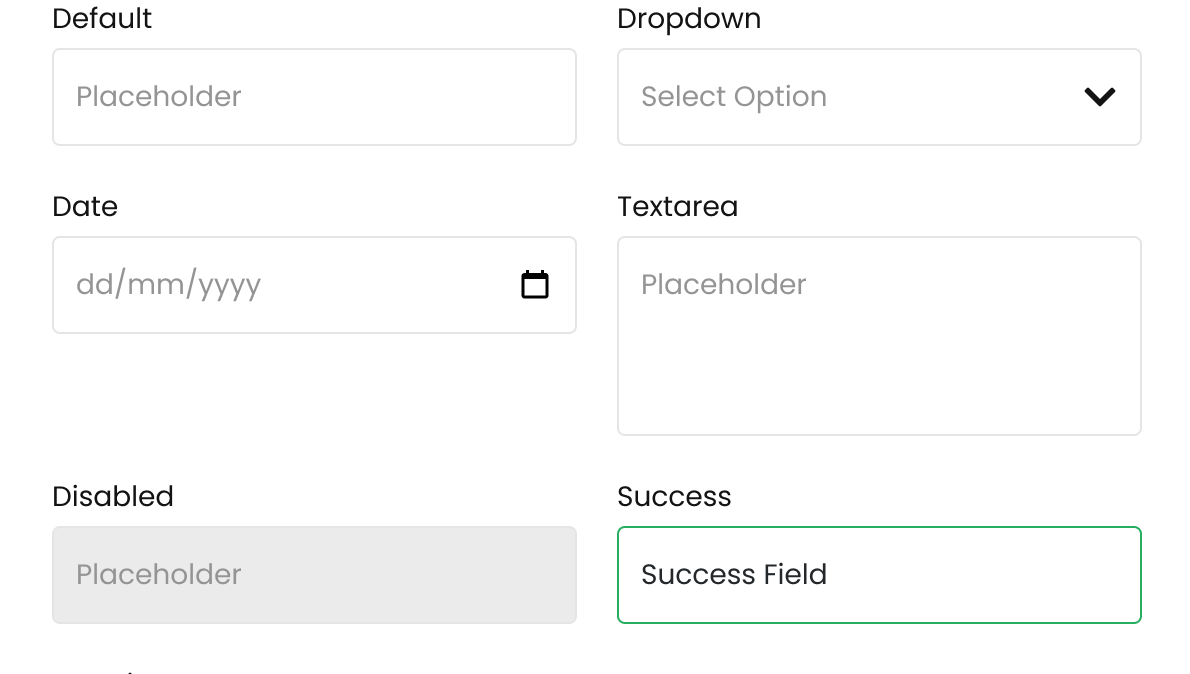Click the Date field label

coord(85,207)
